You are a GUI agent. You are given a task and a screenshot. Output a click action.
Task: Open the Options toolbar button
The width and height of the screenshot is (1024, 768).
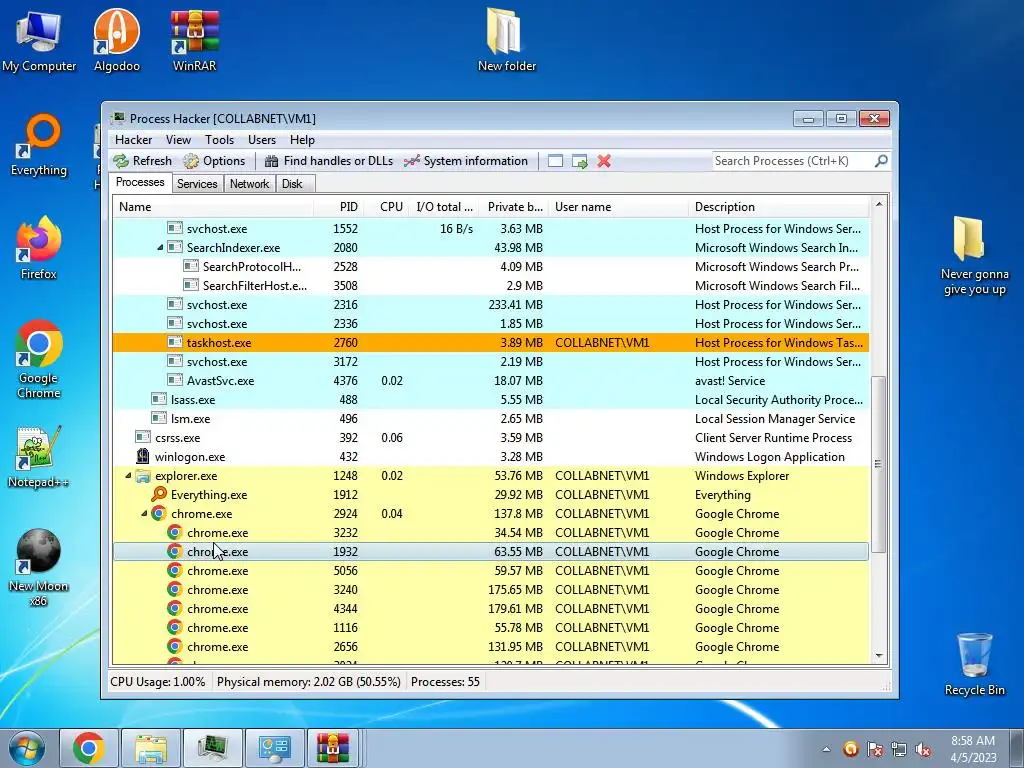tap(214, 161)
